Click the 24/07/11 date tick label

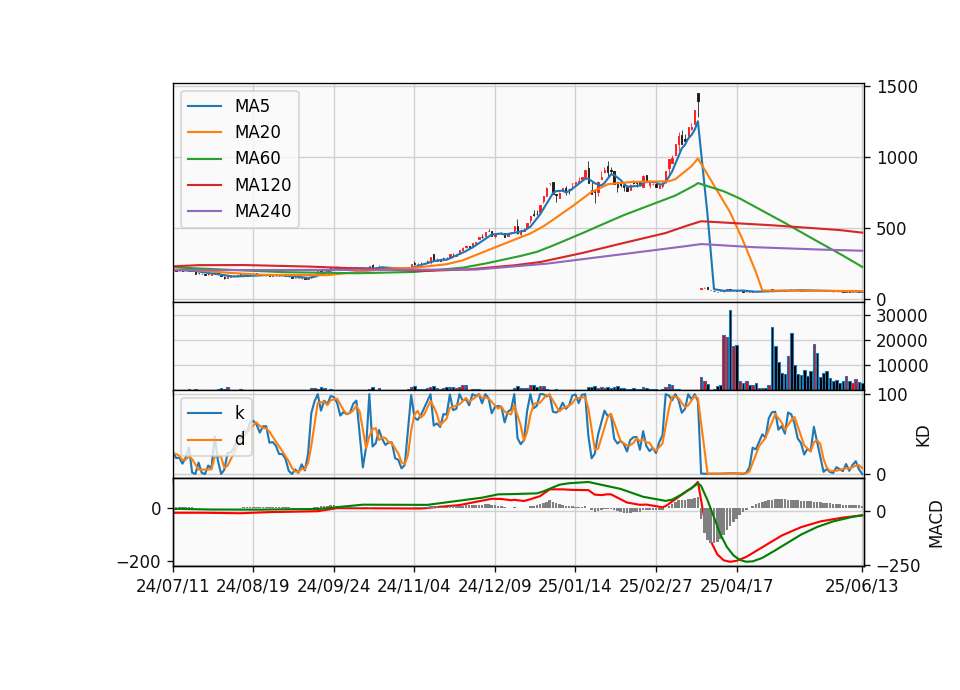(173, 586)
